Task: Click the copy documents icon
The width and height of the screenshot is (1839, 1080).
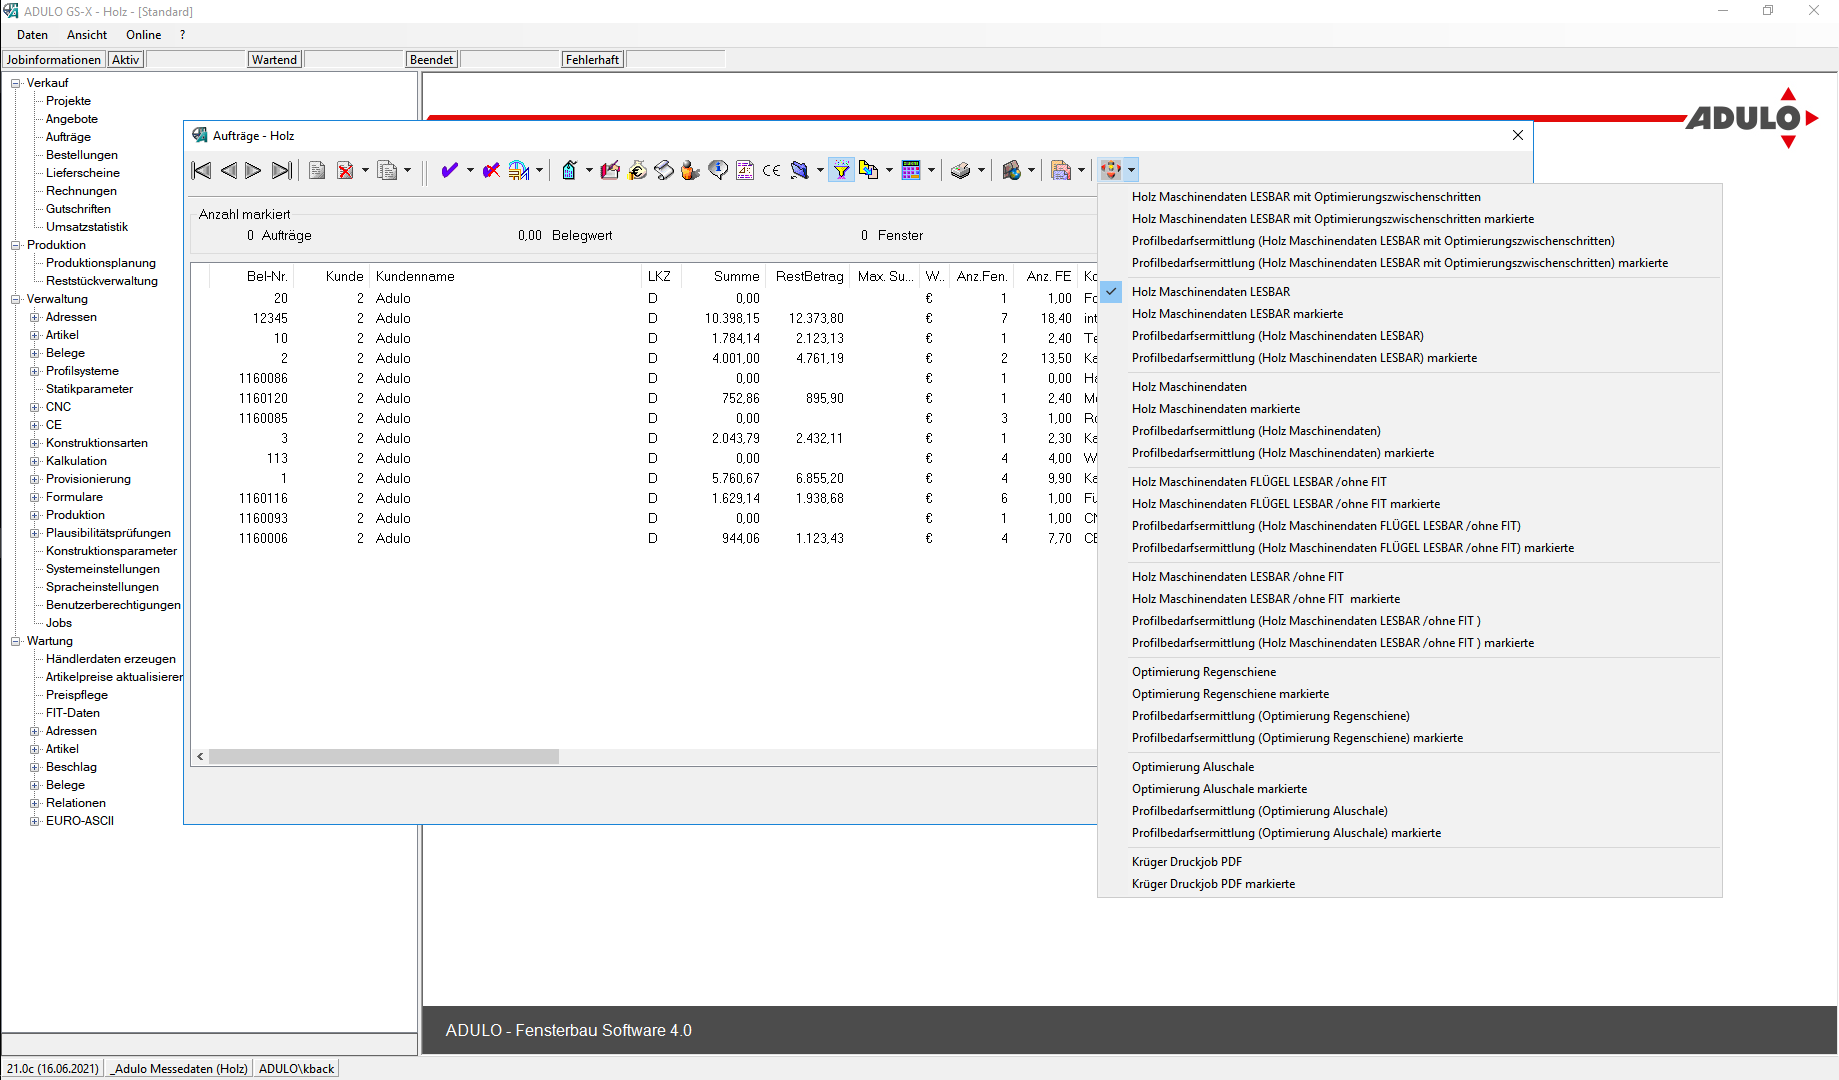Action: point(387,171)
